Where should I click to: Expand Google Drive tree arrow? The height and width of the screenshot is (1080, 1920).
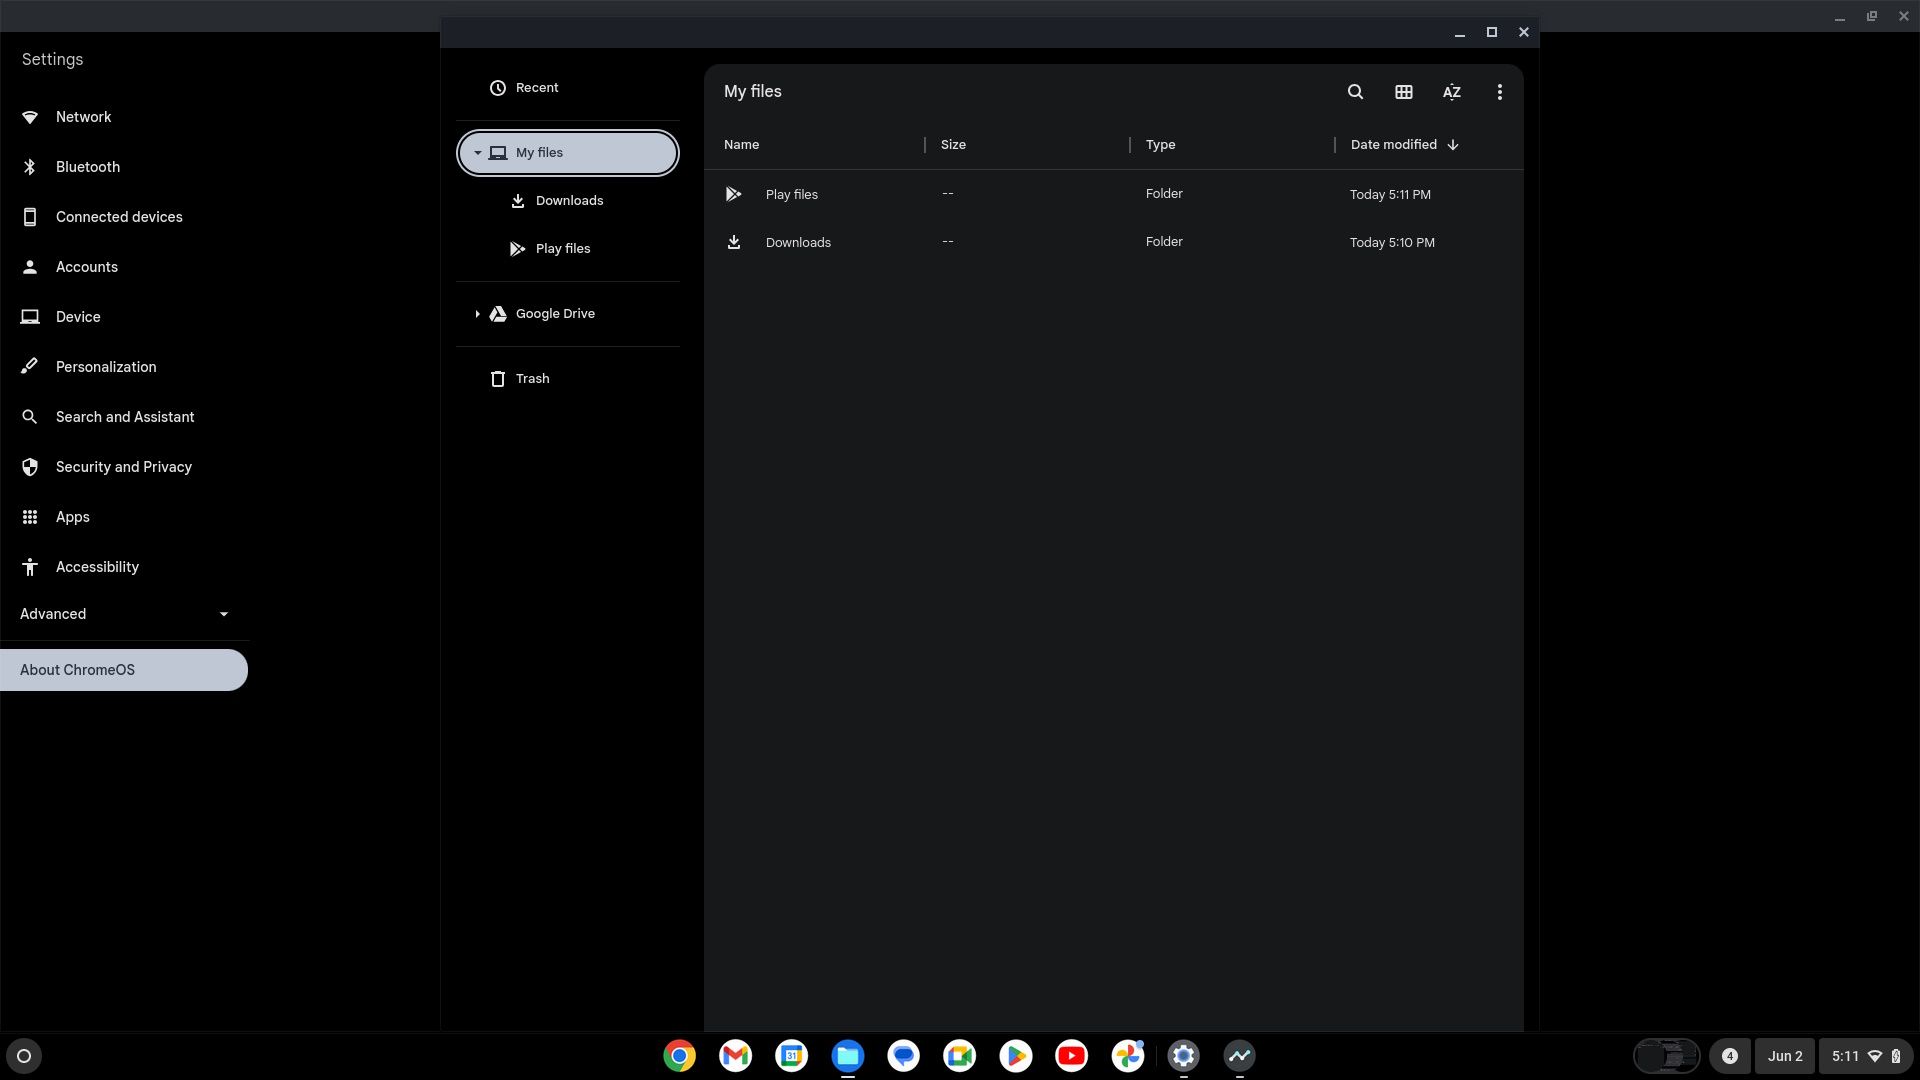[478, 314]
